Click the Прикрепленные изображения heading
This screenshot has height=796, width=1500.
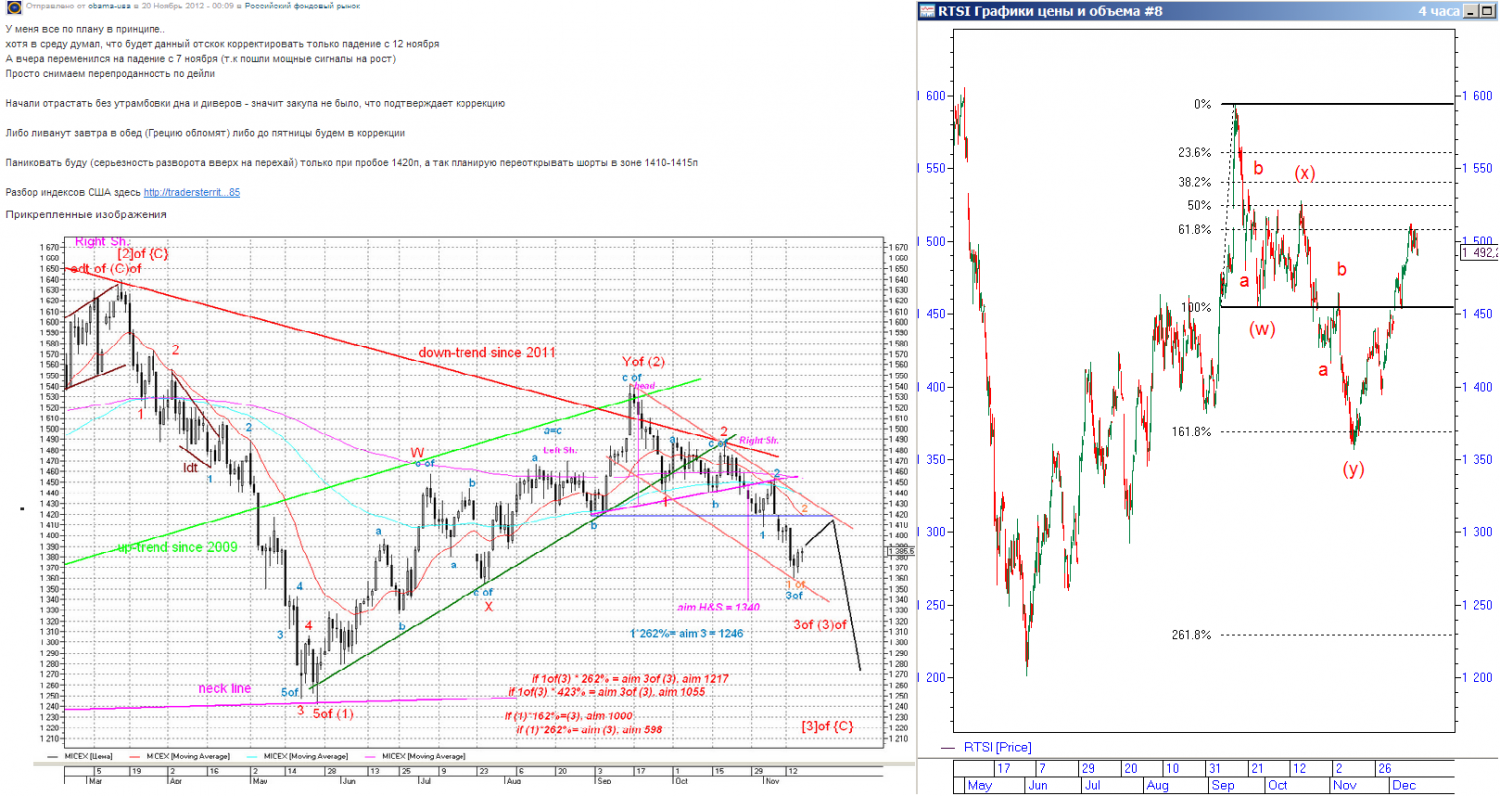click(x=86, y=215)
